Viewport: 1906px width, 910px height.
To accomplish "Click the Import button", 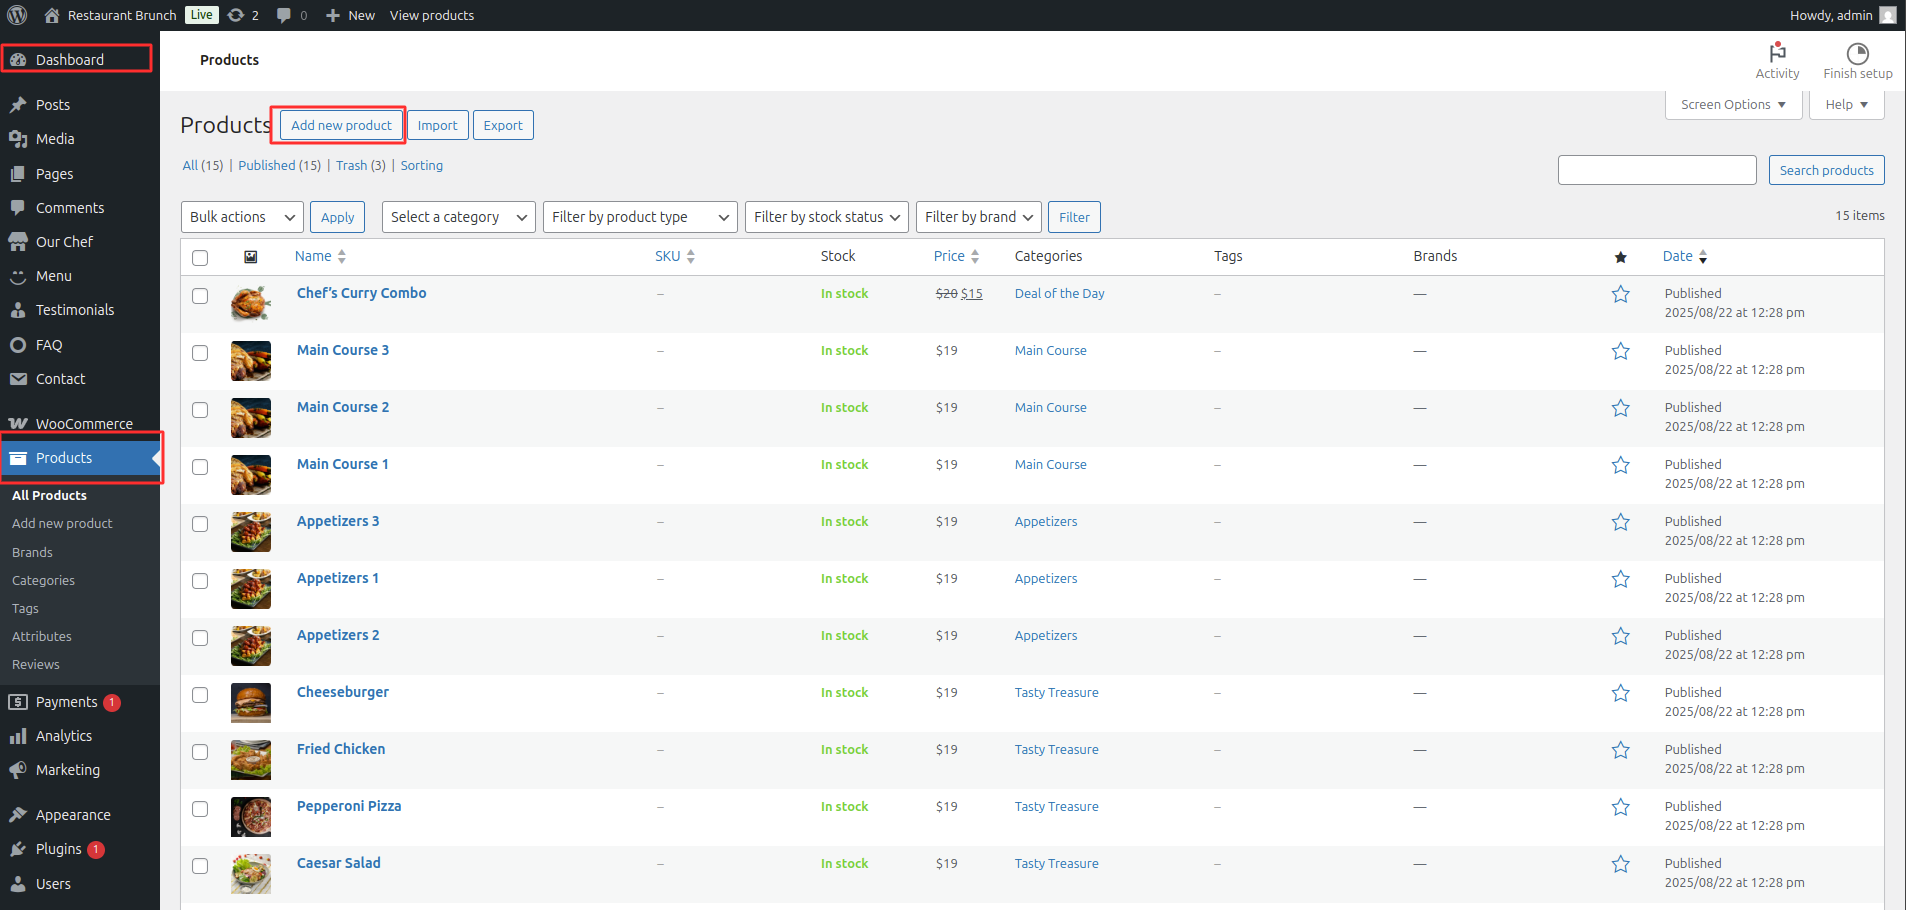I will [x=437, y=125].
